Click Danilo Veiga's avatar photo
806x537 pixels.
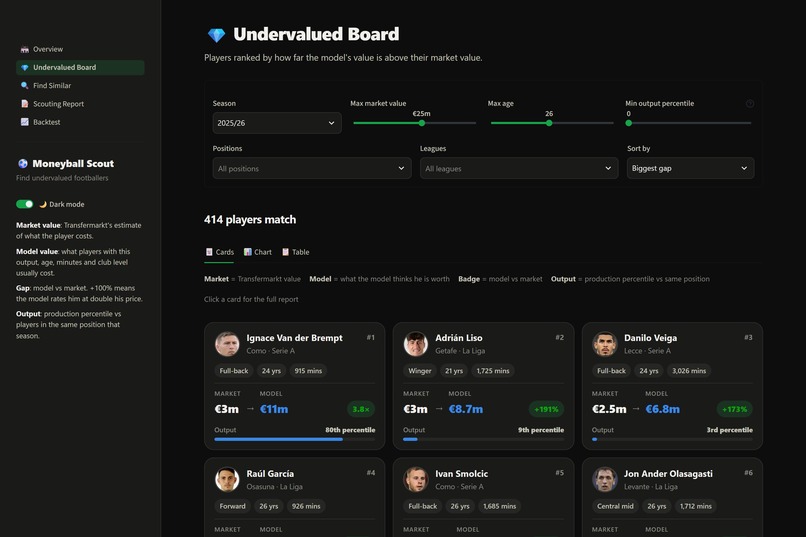604,344
